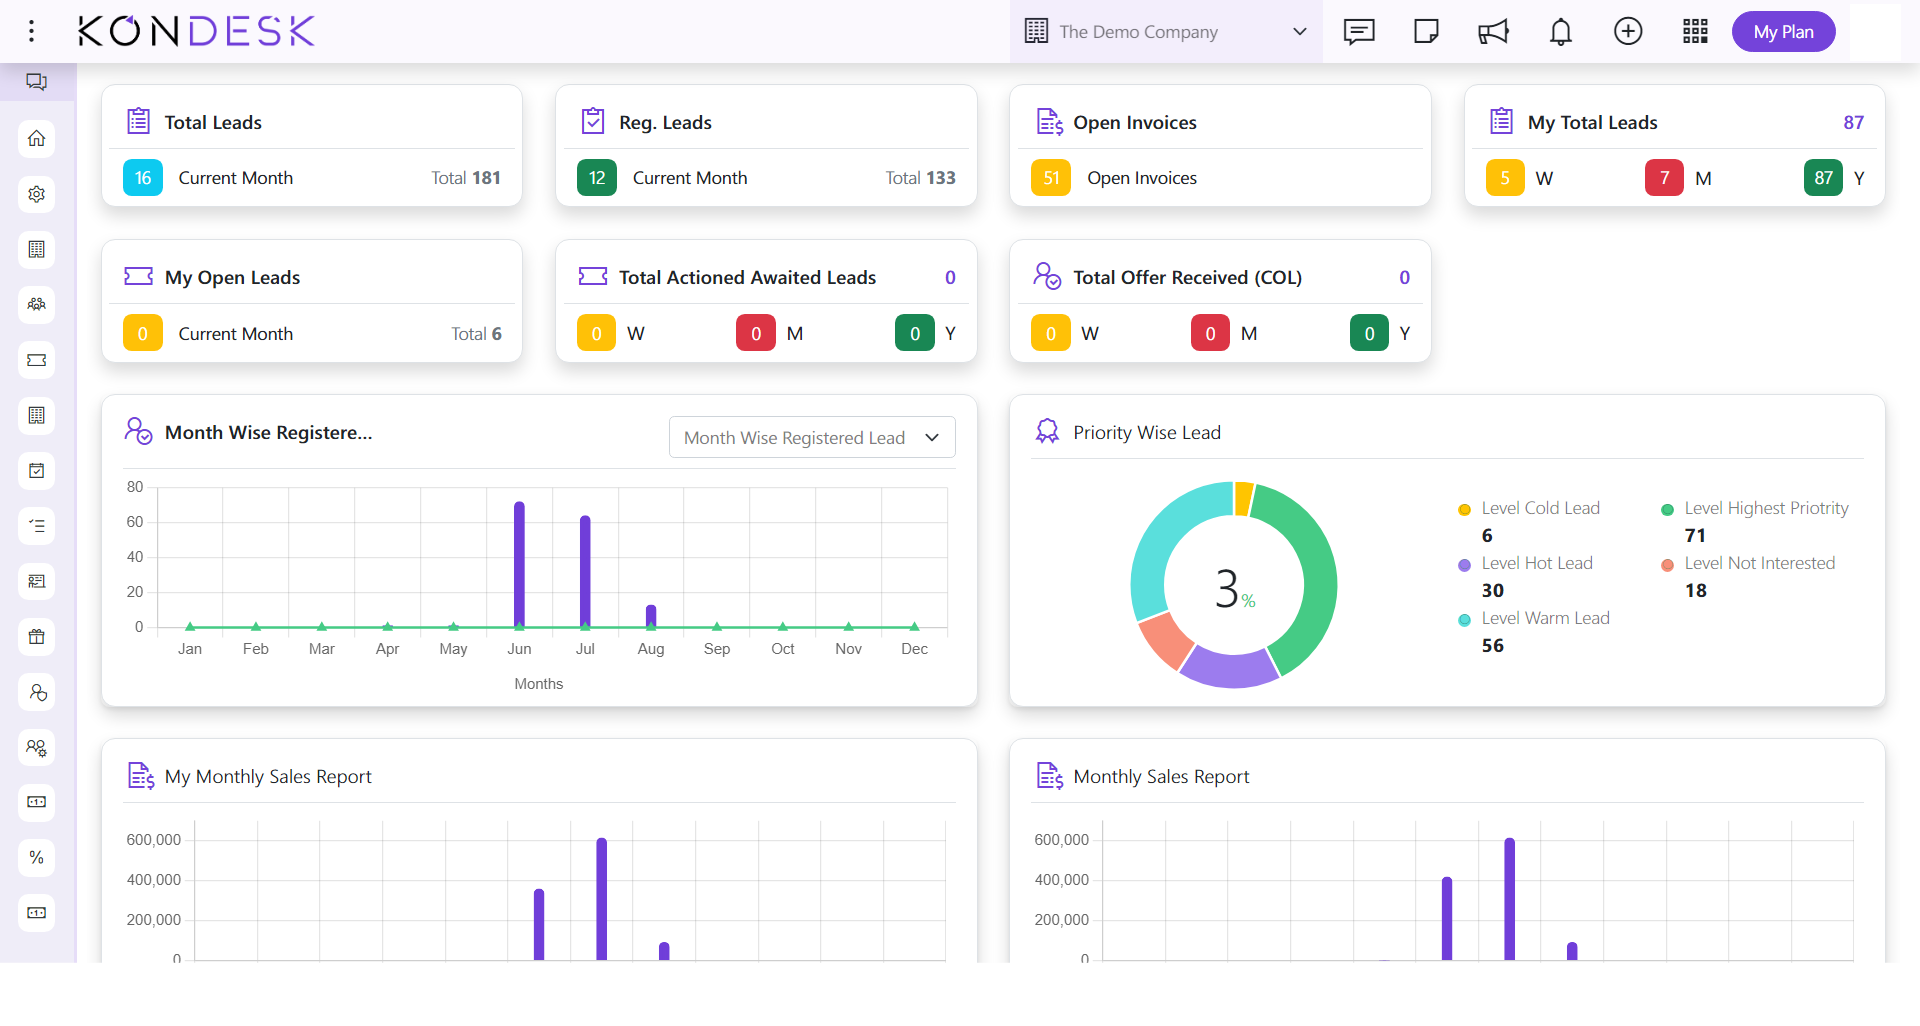This screenshot has width=1920, height=1026.
Task: Toggle the Level Warm Lead legend item
Action: pos(1545,618)
